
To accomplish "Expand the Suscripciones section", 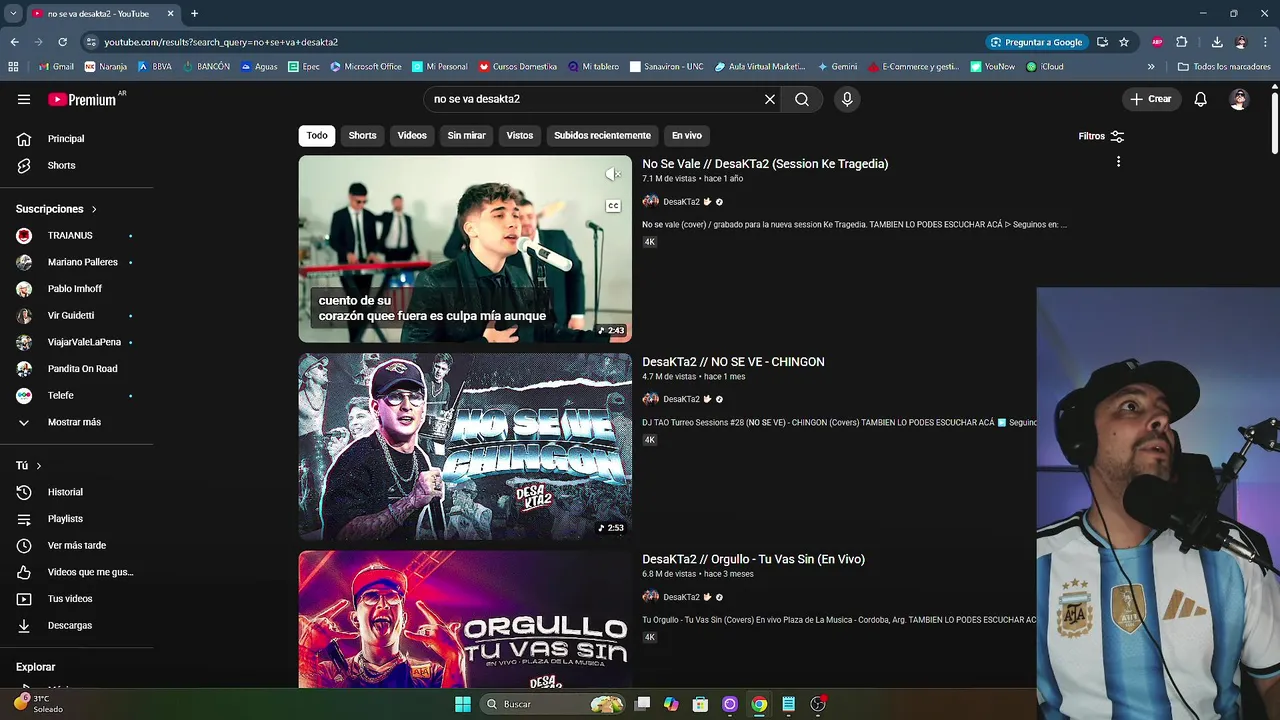I will pos(57,209).
